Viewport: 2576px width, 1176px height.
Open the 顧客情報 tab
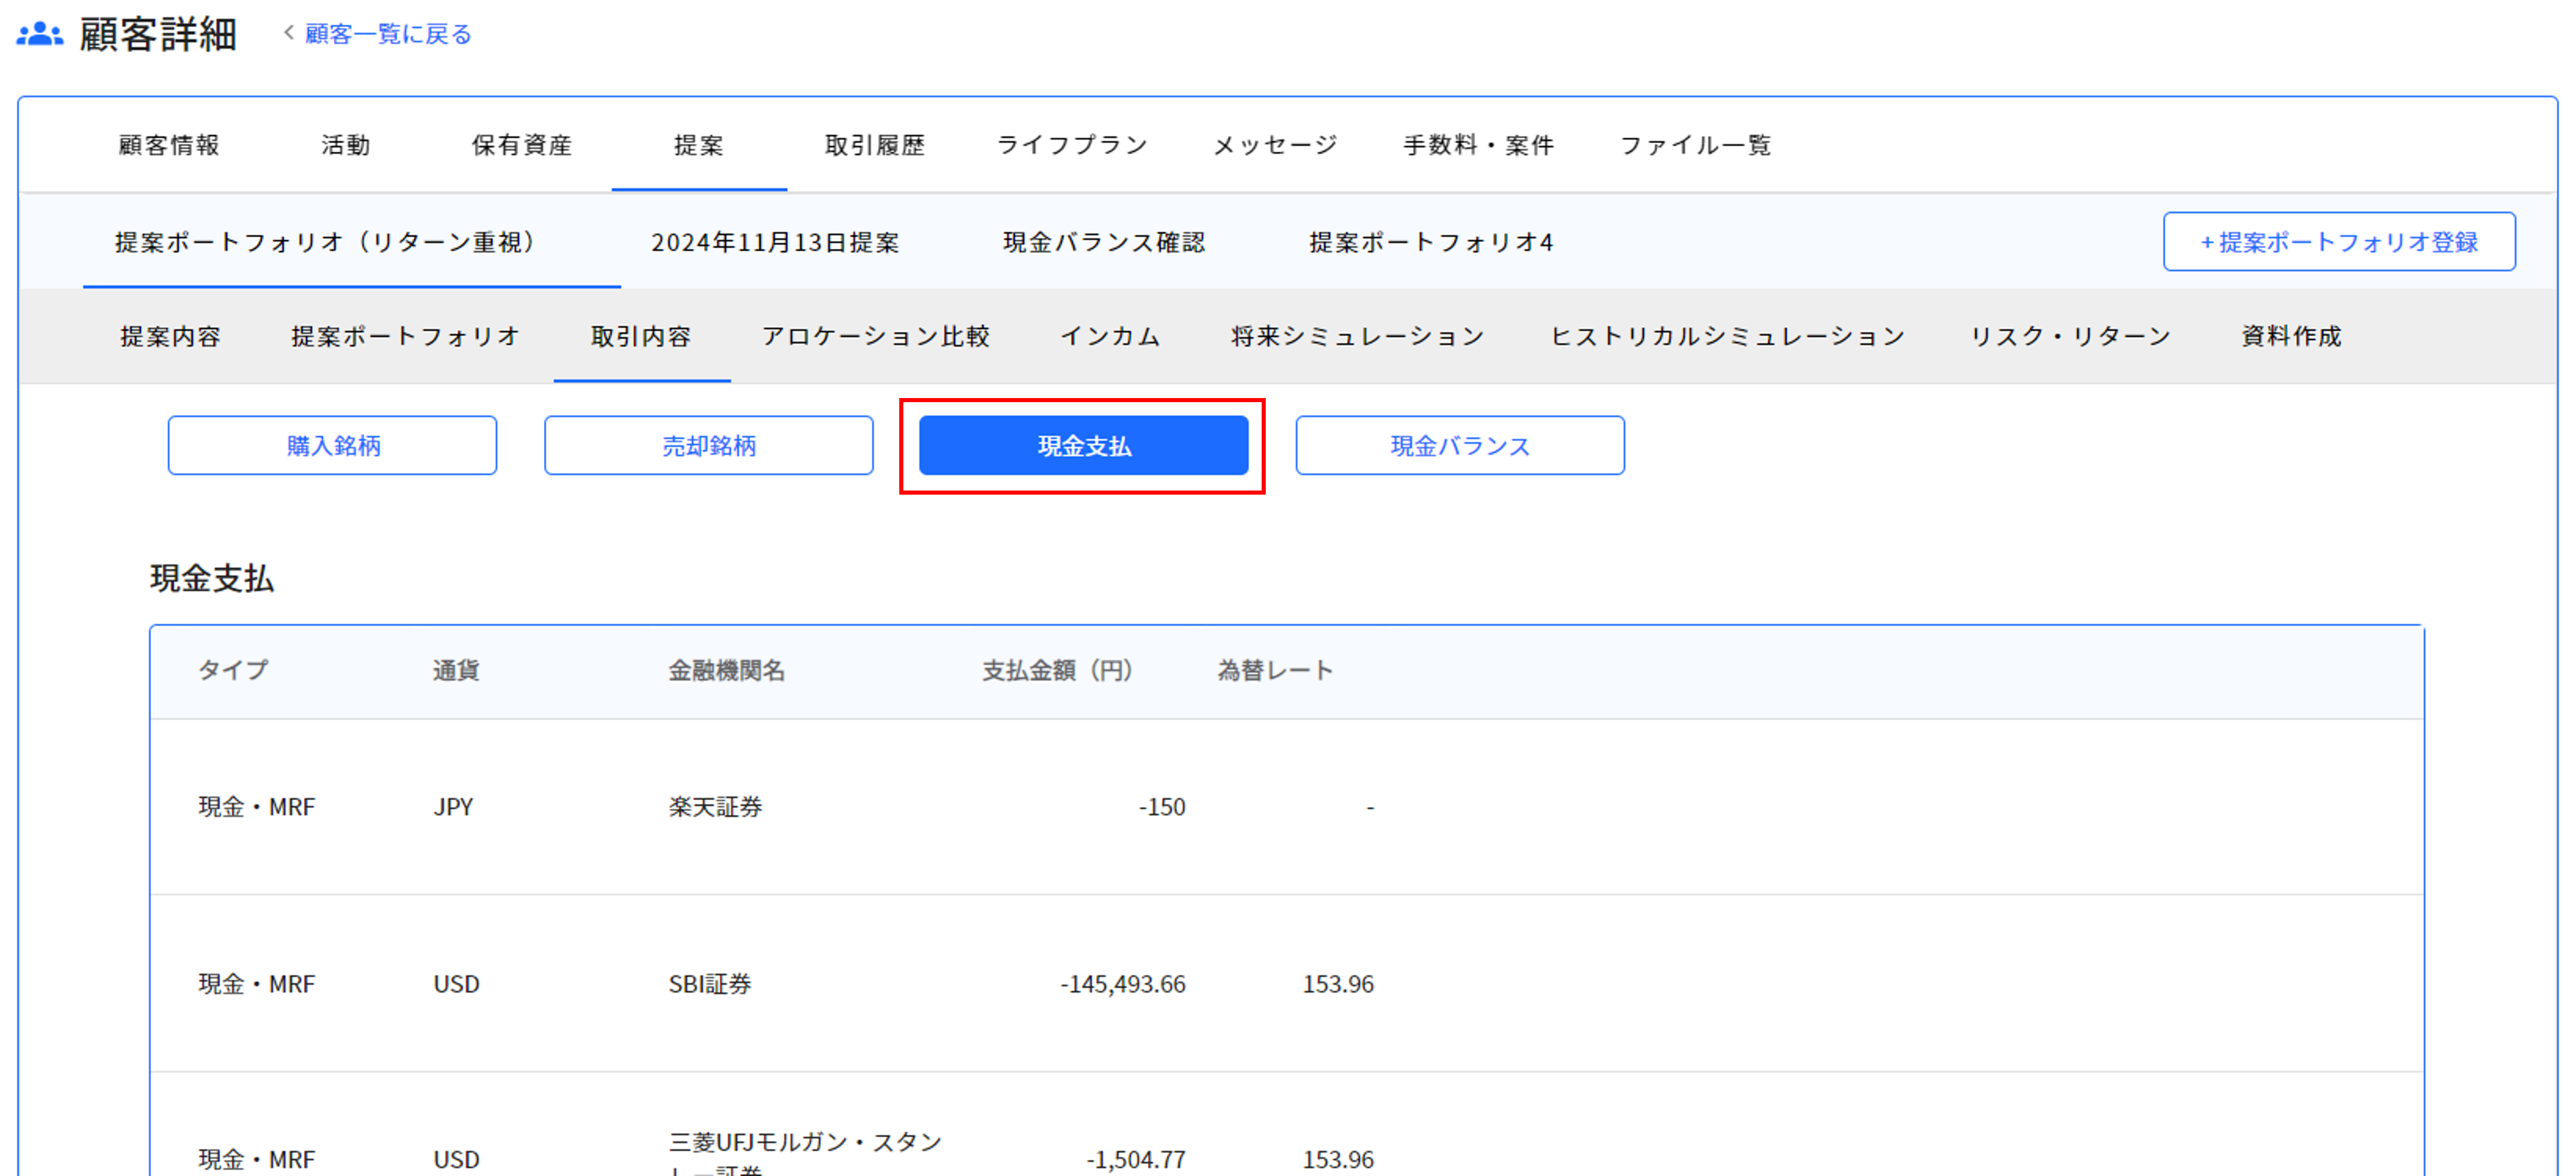tap(169, 145)
